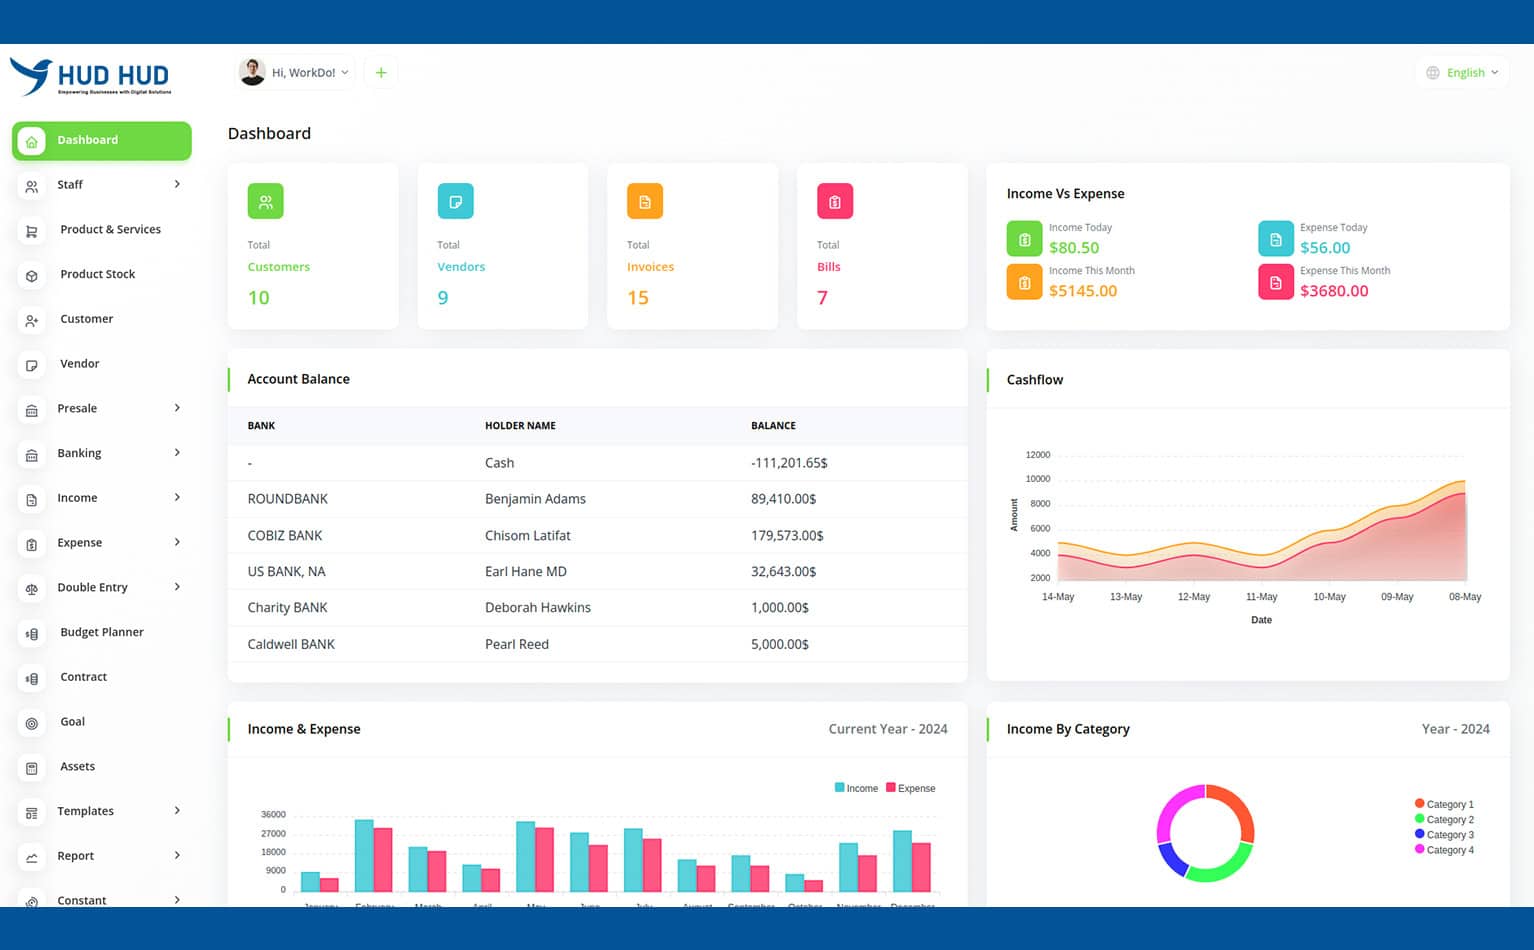Click the Income Today green icon
The height and width of the screenshot is (950, 1534).
point(1024,240)
